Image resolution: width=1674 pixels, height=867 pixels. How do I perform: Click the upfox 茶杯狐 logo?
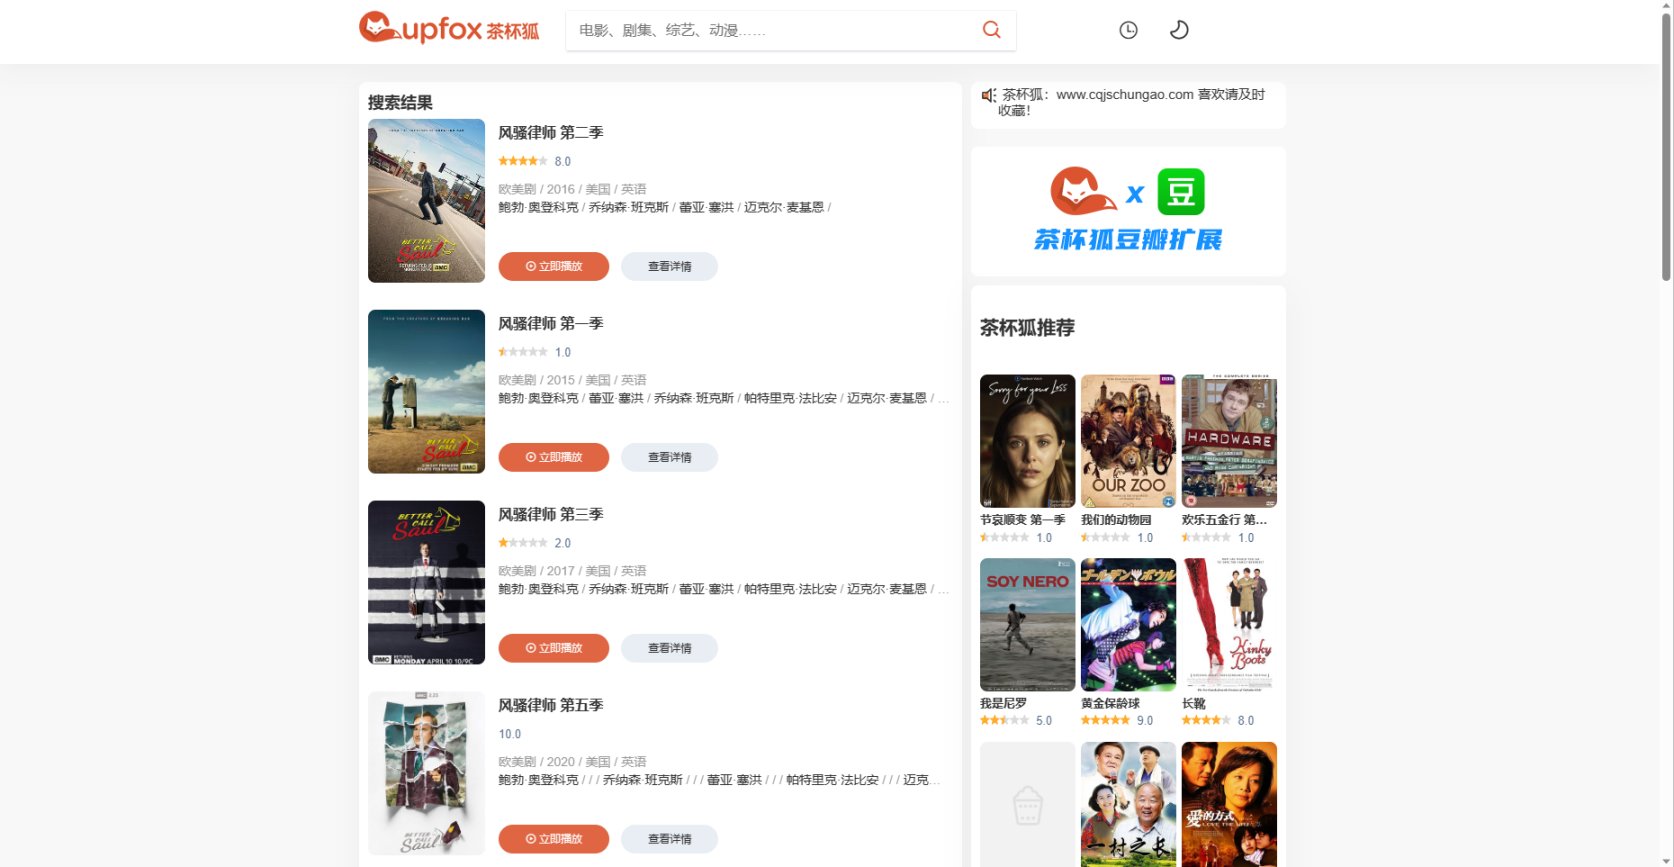click(x=449, y=29)
